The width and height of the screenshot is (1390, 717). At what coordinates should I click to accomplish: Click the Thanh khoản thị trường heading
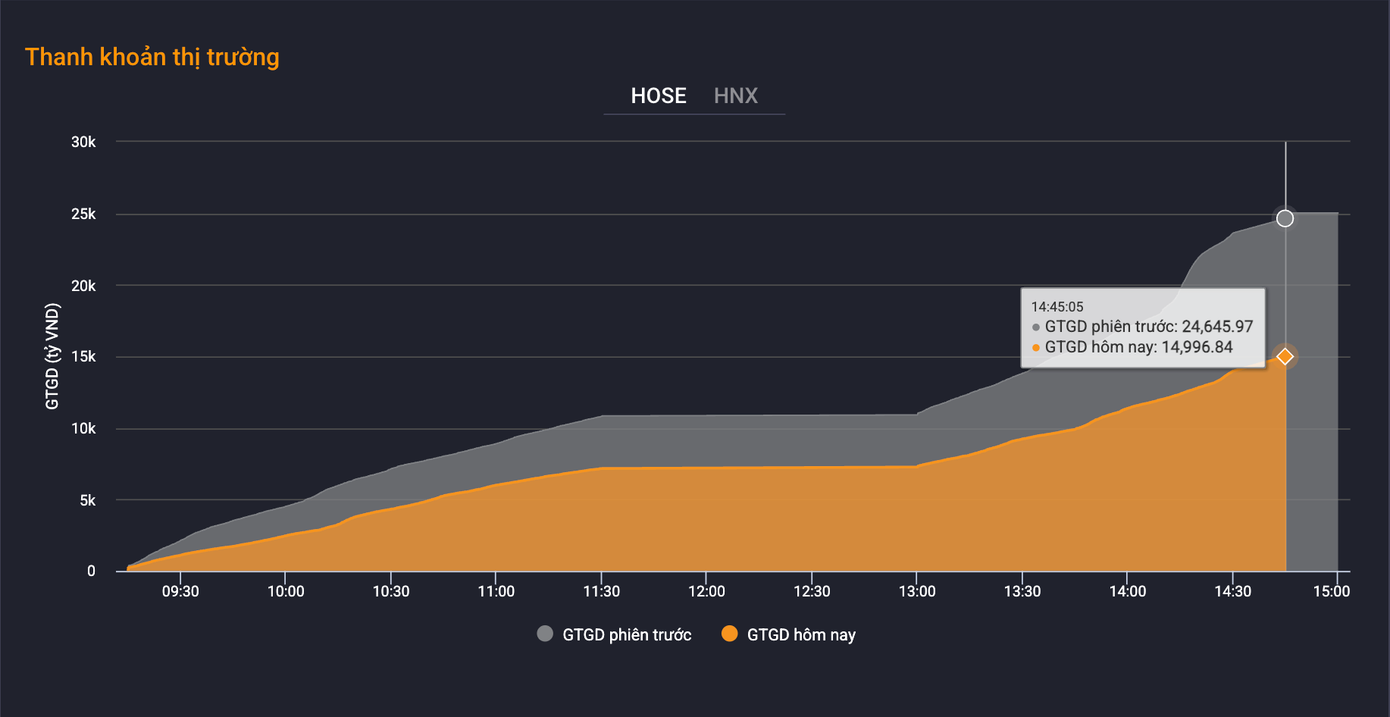point(152,57)
